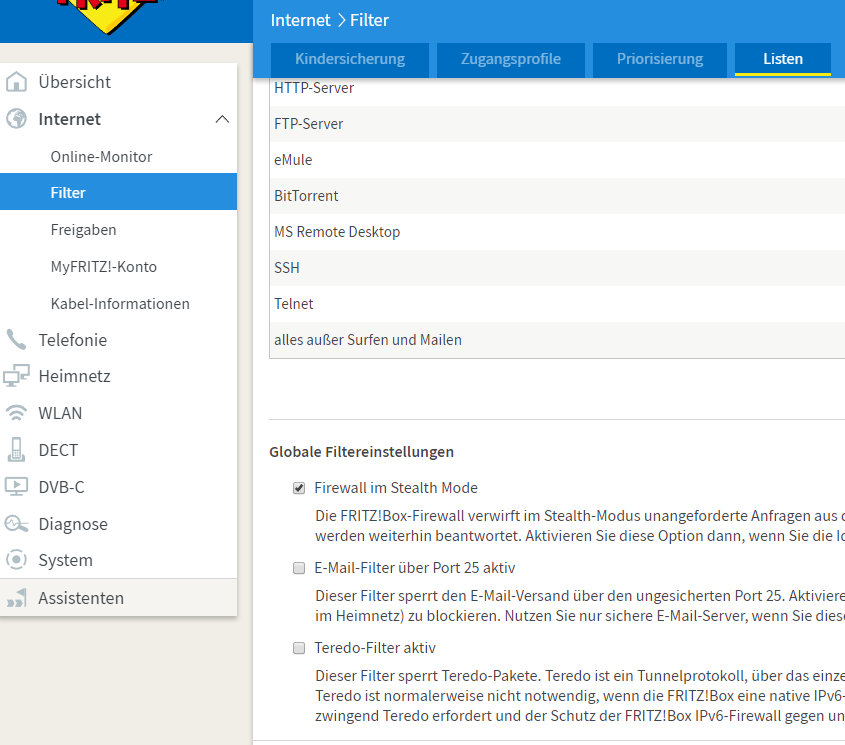
Task: Click the System settings icon
Action: [16, 560]
